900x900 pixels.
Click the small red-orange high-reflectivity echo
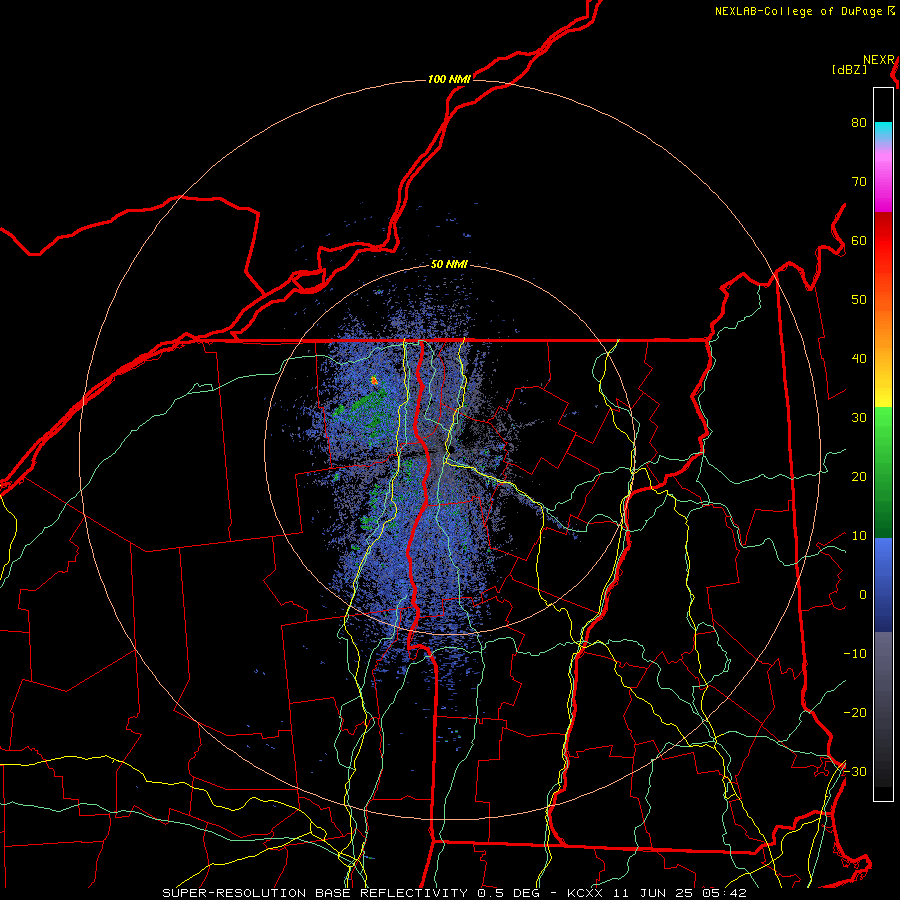coord(374,379)
